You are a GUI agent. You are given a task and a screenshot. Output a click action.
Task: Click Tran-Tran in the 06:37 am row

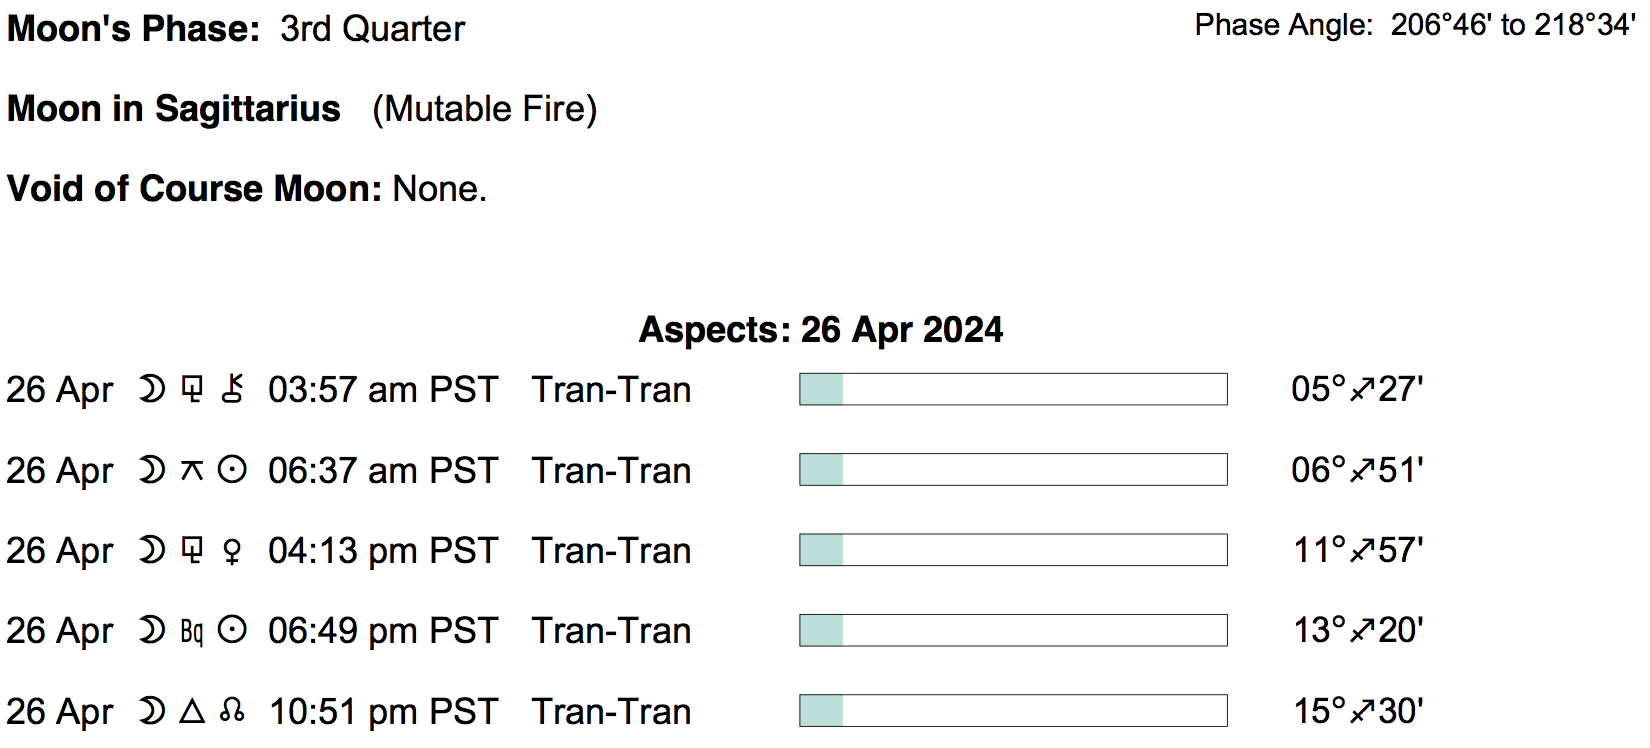click(611, 470)
